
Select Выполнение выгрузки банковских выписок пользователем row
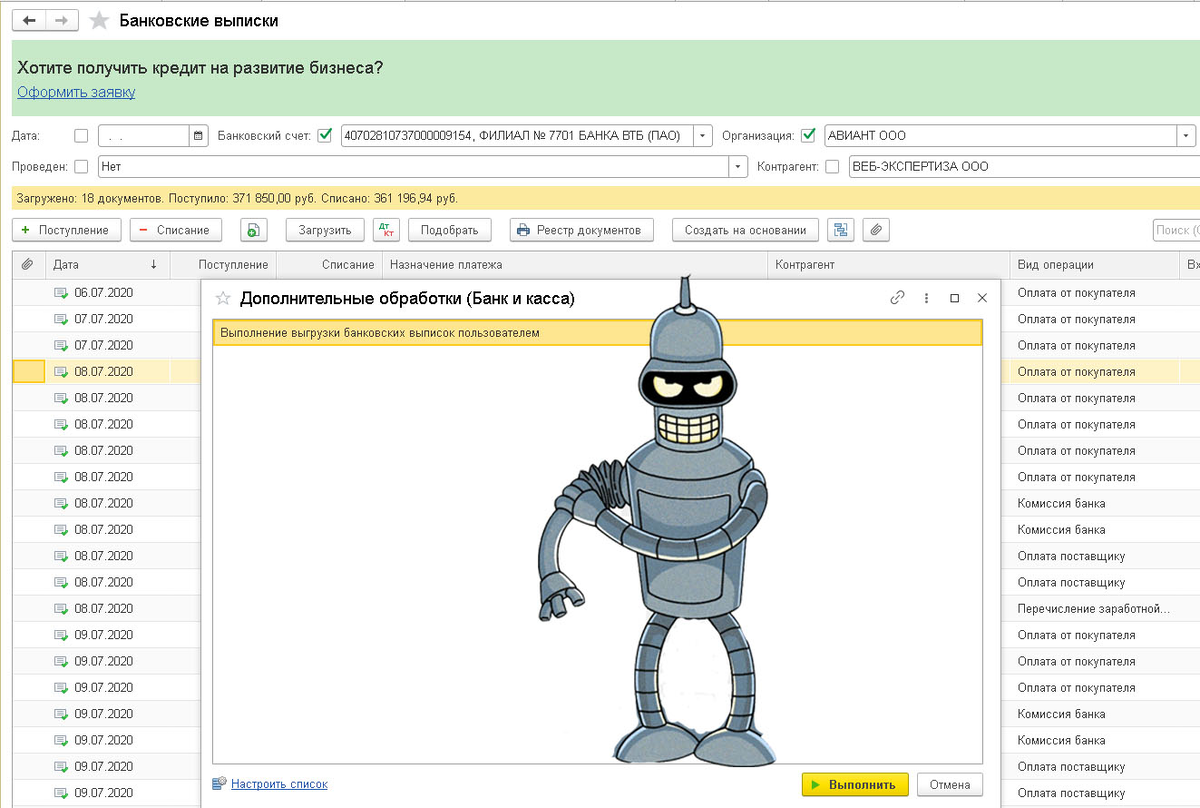point(598,333)
